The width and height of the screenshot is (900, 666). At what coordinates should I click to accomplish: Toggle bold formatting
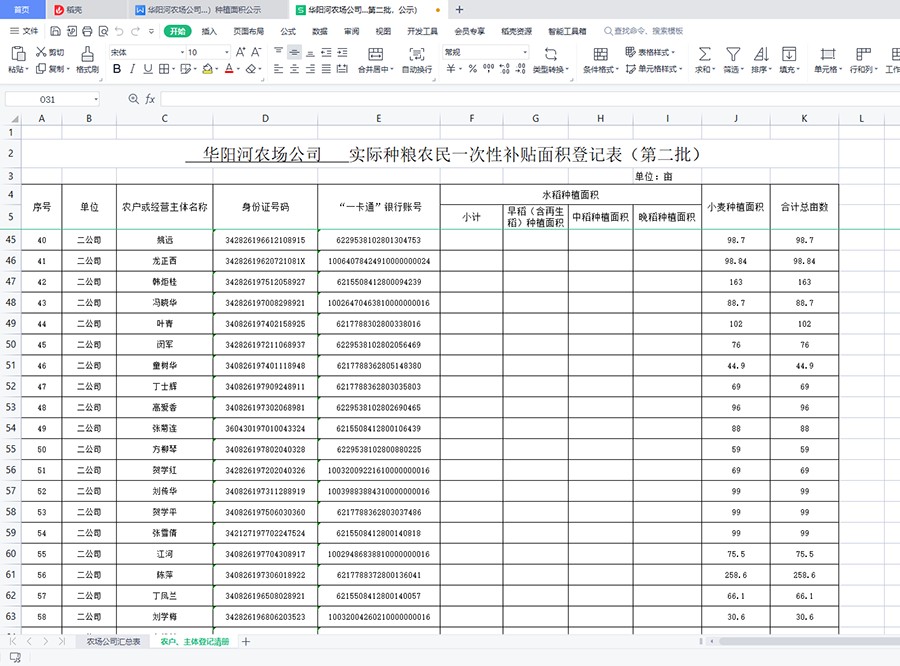(x=117, y=69)
